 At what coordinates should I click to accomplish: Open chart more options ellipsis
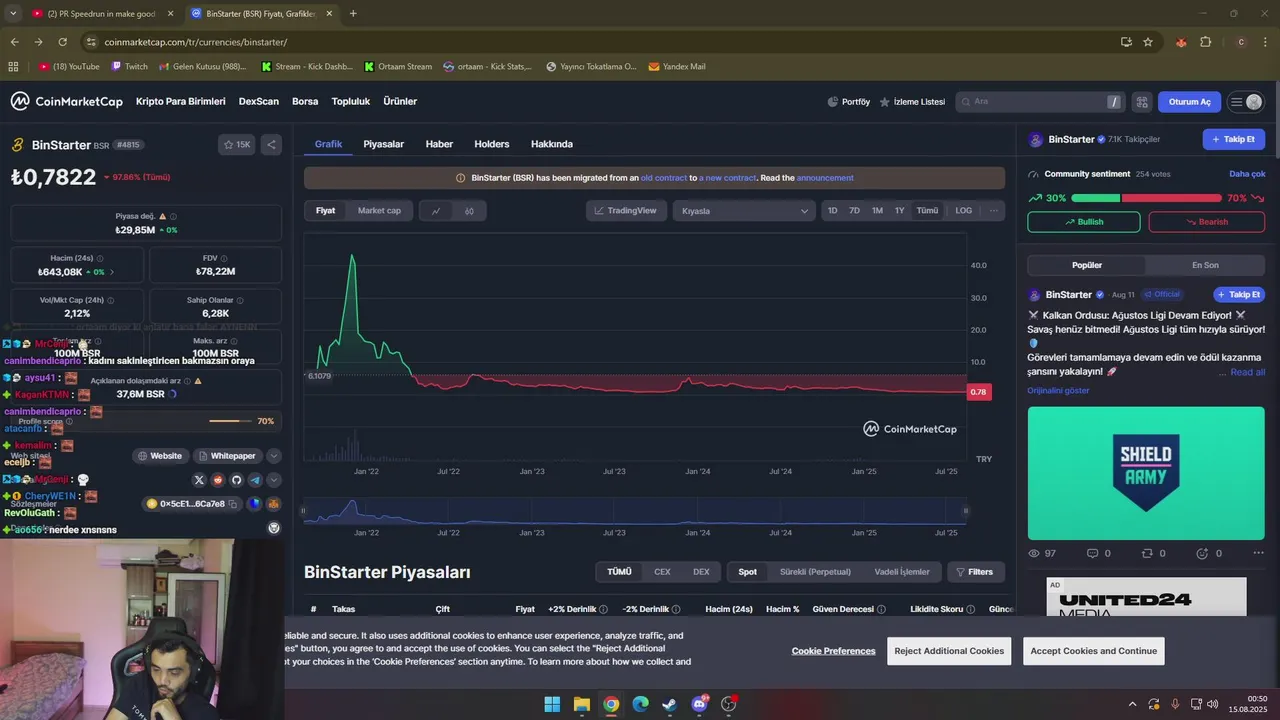[993, 210]
